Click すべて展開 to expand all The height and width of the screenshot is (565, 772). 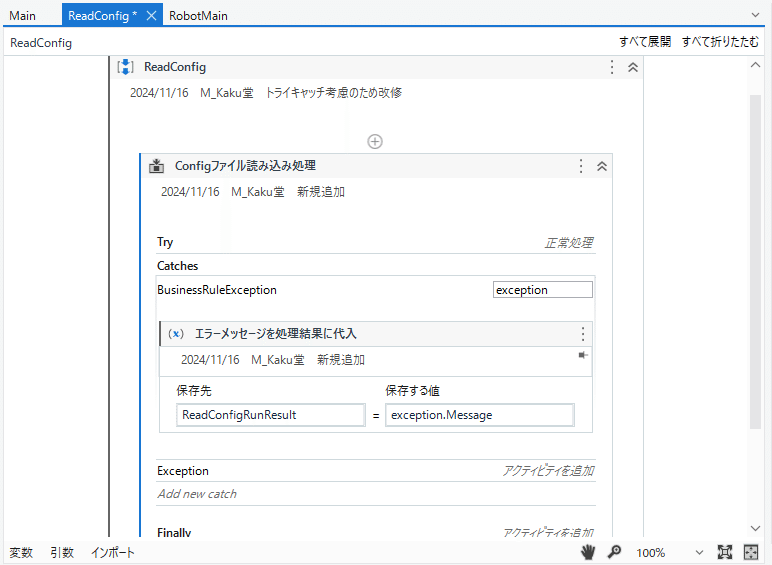pyautogui.click(x=645, y=42)
